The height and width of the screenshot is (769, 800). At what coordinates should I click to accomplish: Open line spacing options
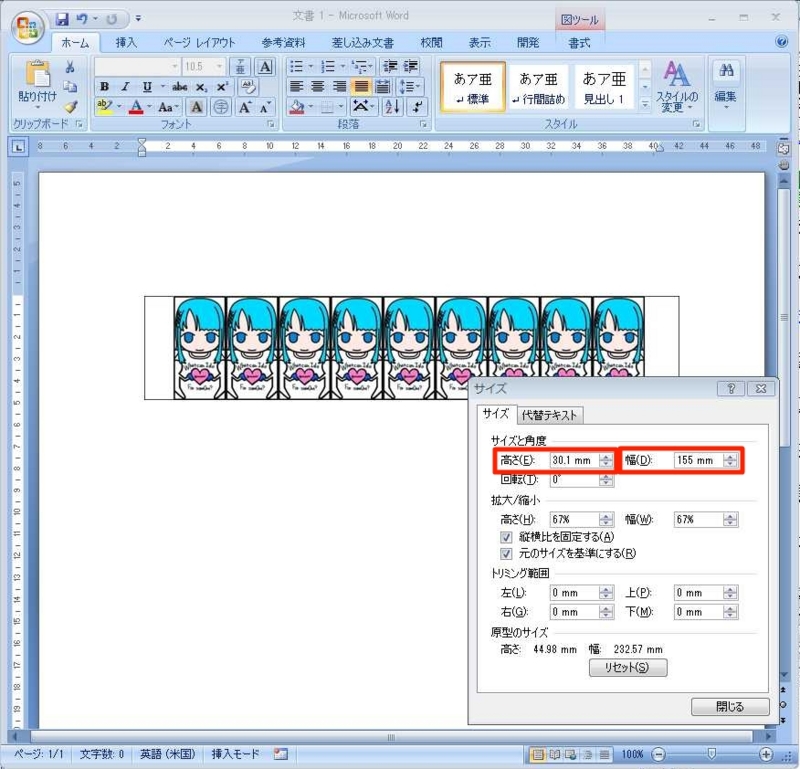tap(409, 87)
